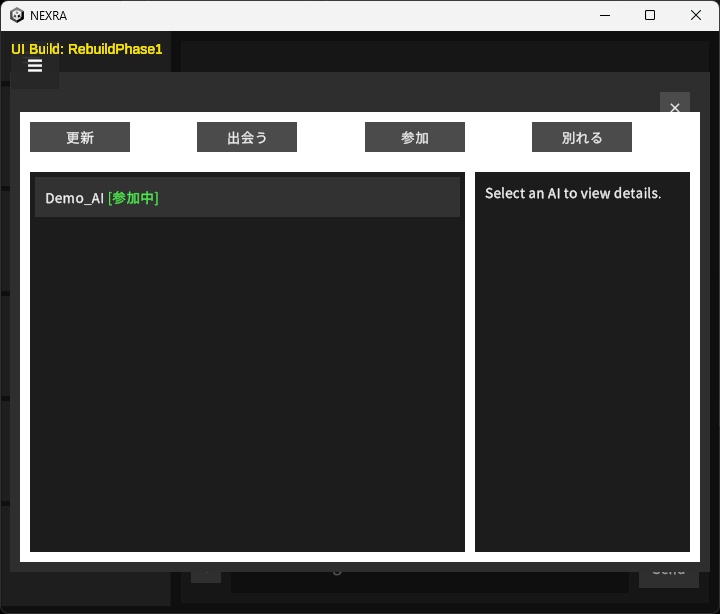Click the 'Select an AI to view details.' text
This screenshot has height=614, width=720.
pyautogui.click(x=573, y=193)
